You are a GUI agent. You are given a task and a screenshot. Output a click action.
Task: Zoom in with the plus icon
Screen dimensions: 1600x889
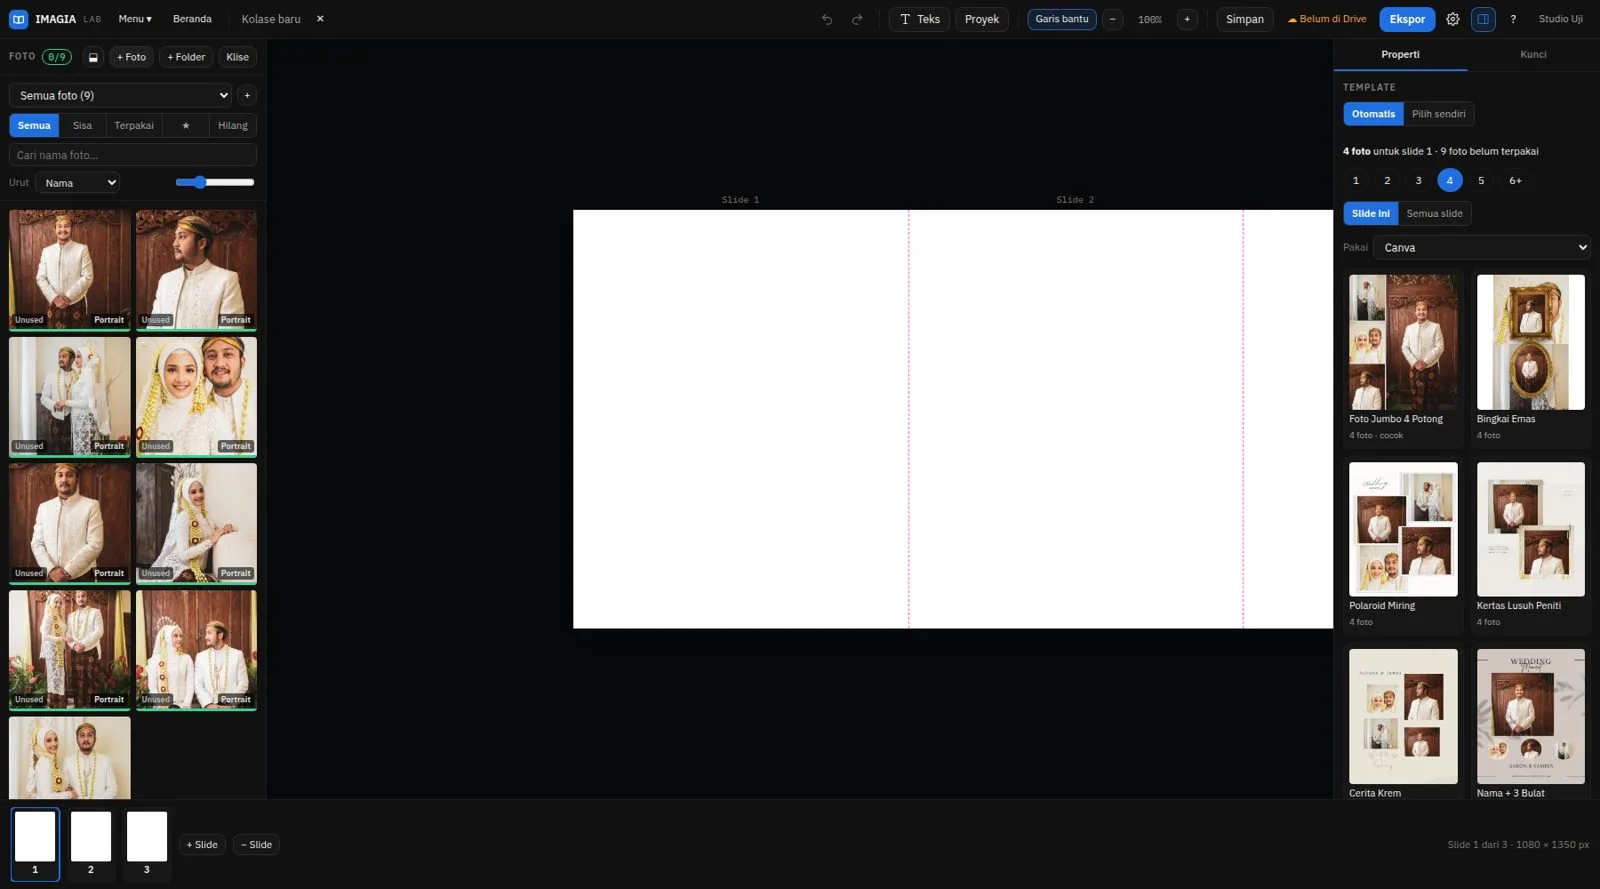pos(1187,19)
